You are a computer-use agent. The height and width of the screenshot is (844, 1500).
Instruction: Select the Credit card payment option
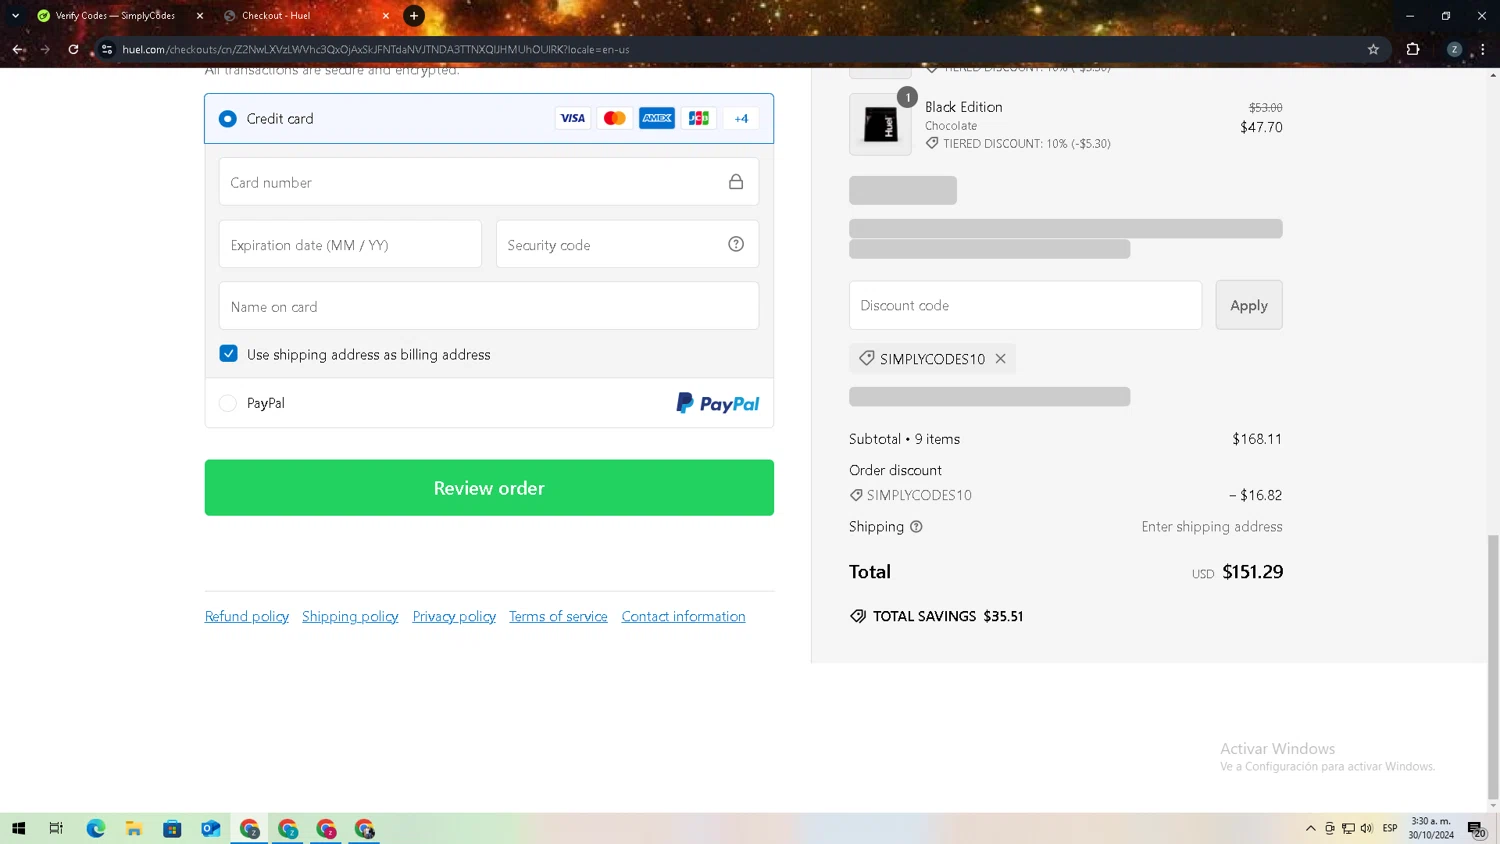228,119
